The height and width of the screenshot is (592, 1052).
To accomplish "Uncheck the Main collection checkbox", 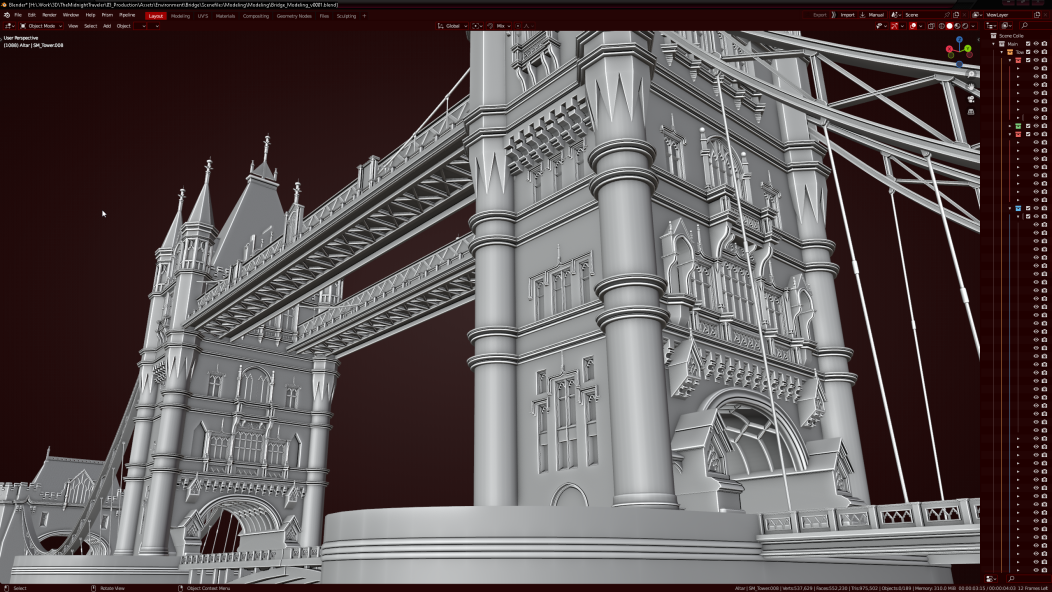I will pos(1027,43).
